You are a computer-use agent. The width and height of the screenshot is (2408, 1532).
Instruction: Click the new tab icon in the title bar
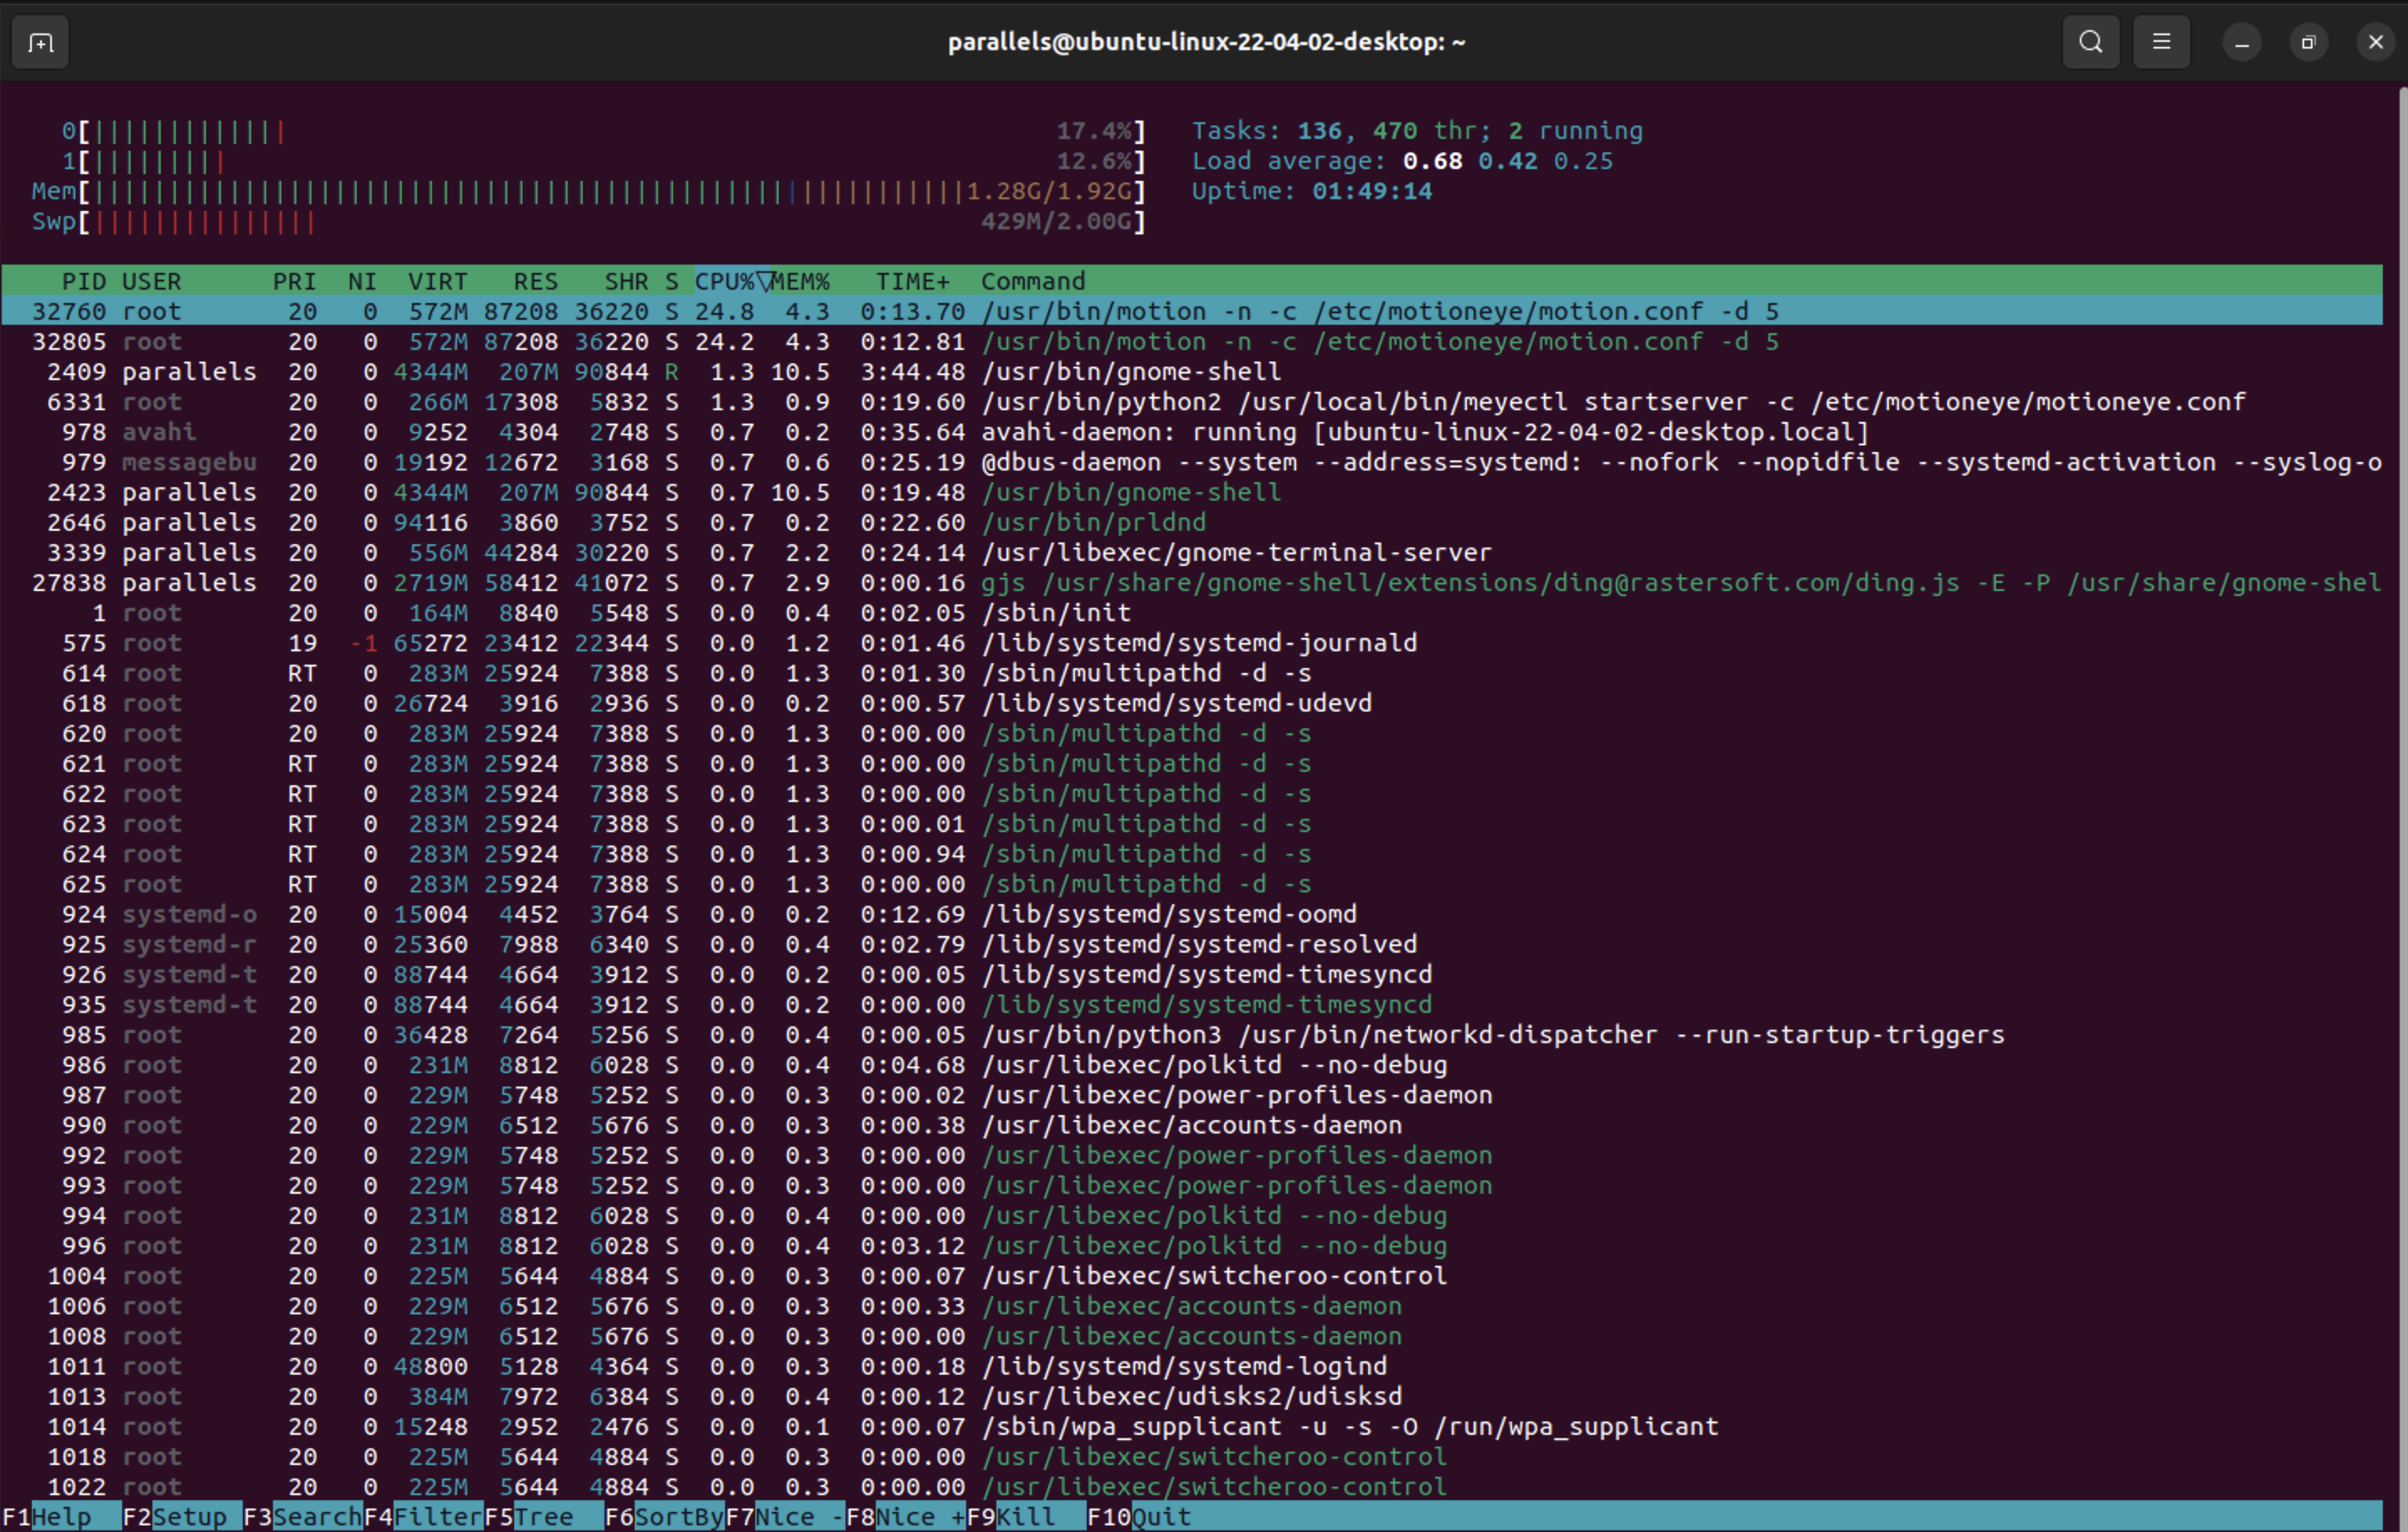click(40, 42)
